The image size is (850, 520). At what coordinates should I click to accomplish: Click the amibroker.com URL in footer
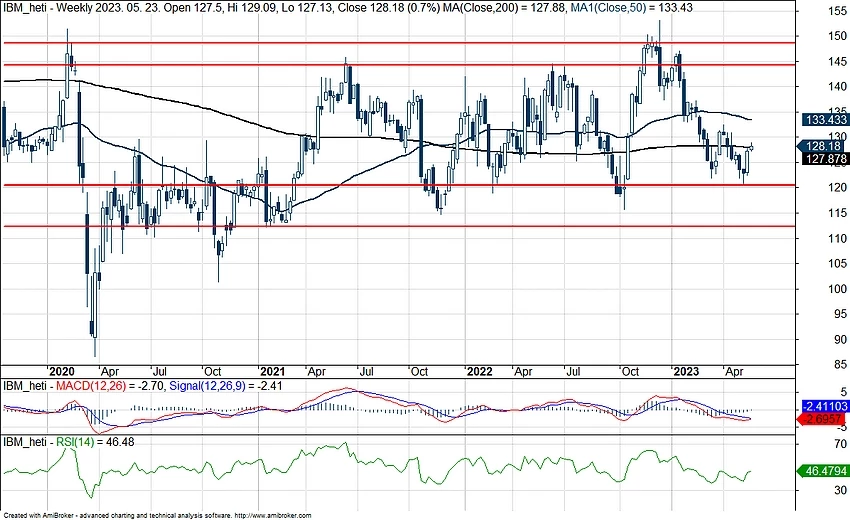point(273,516)
